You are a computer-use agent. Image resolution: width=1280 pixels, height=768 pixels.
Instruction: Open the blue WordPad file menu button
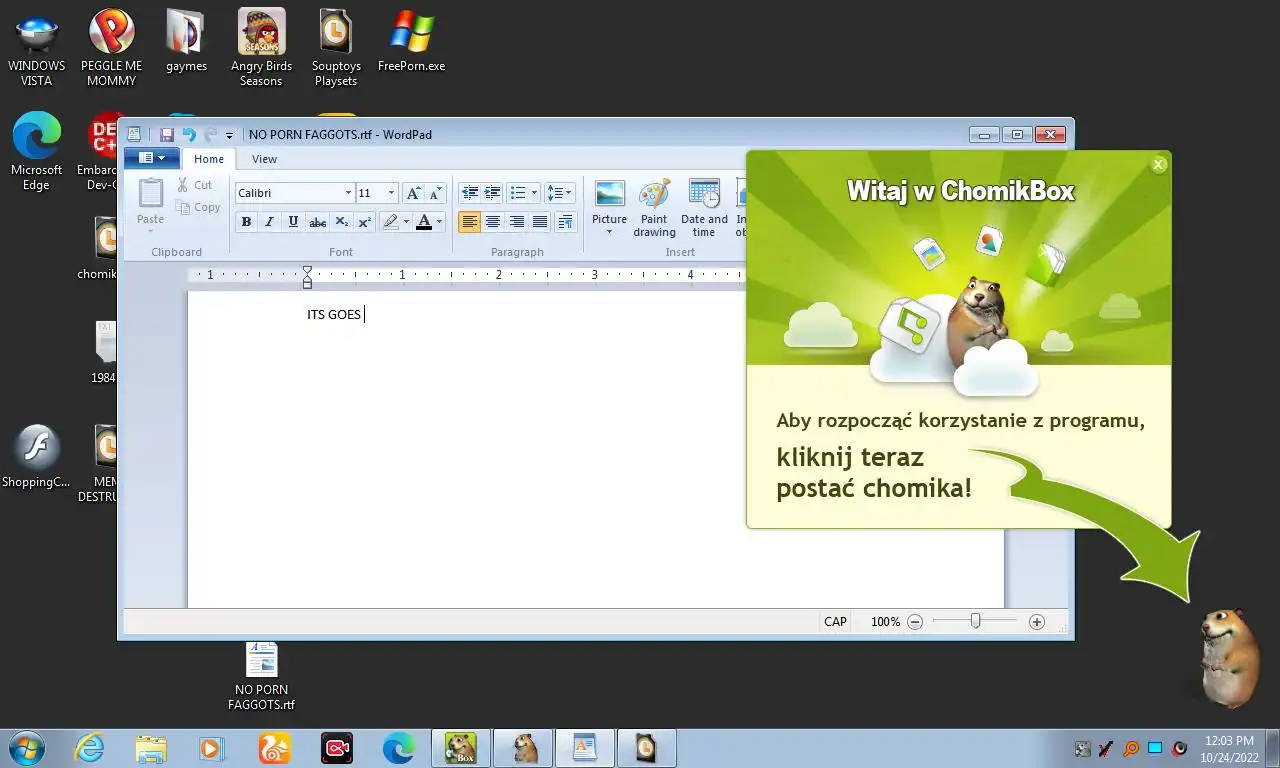[152, 158]
